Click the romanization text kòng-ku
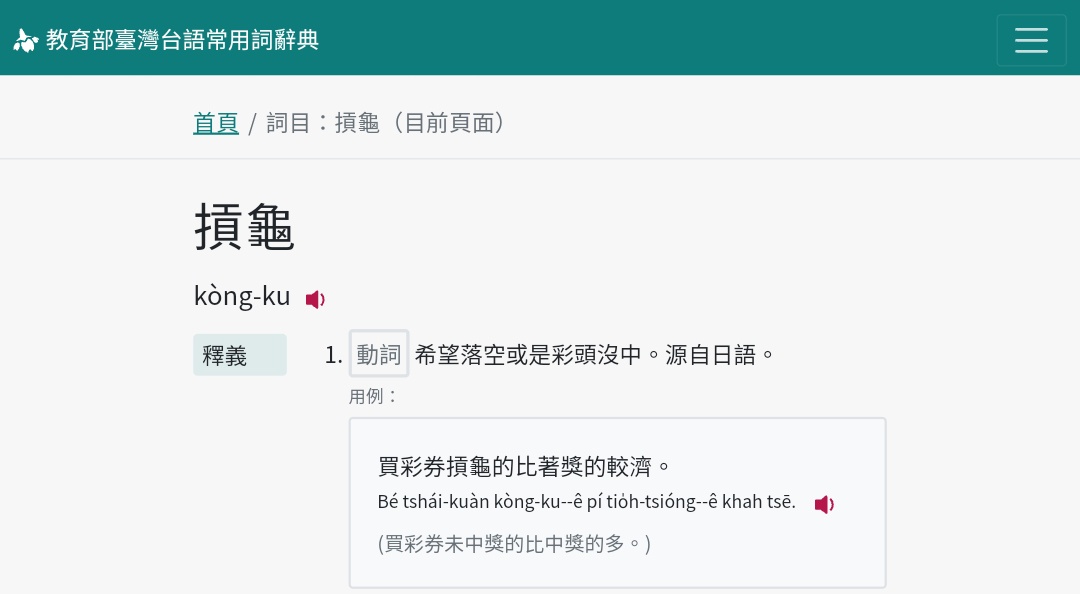Image resolution: width=1080 pixels, height=594 pixels. coord(242,296)
